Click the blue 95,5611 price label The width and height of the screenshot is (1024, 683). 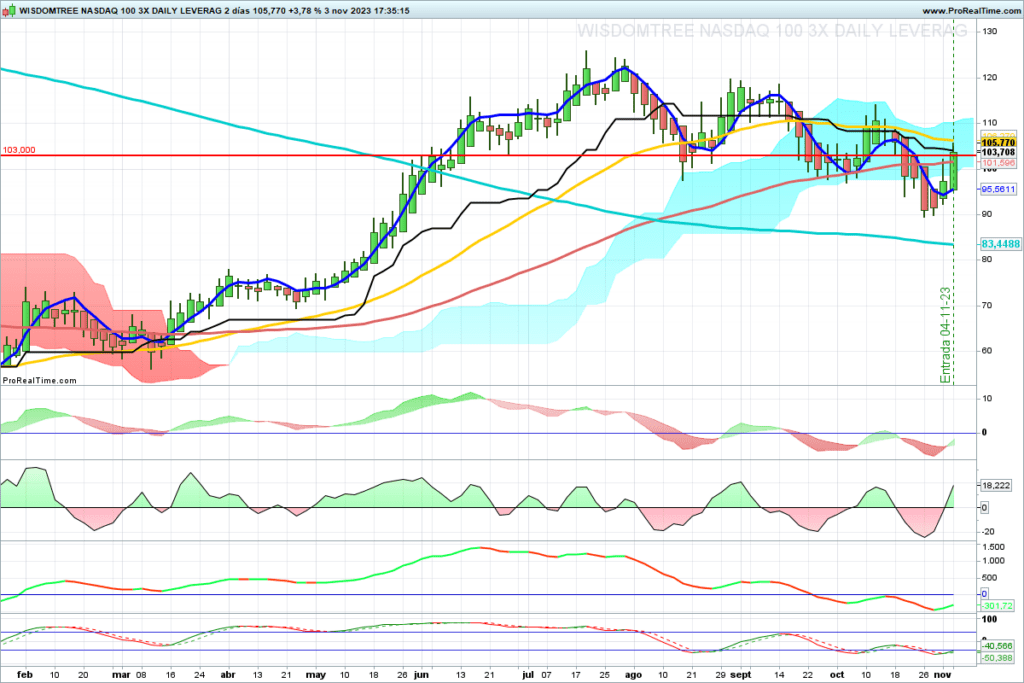tap(999, 189)
